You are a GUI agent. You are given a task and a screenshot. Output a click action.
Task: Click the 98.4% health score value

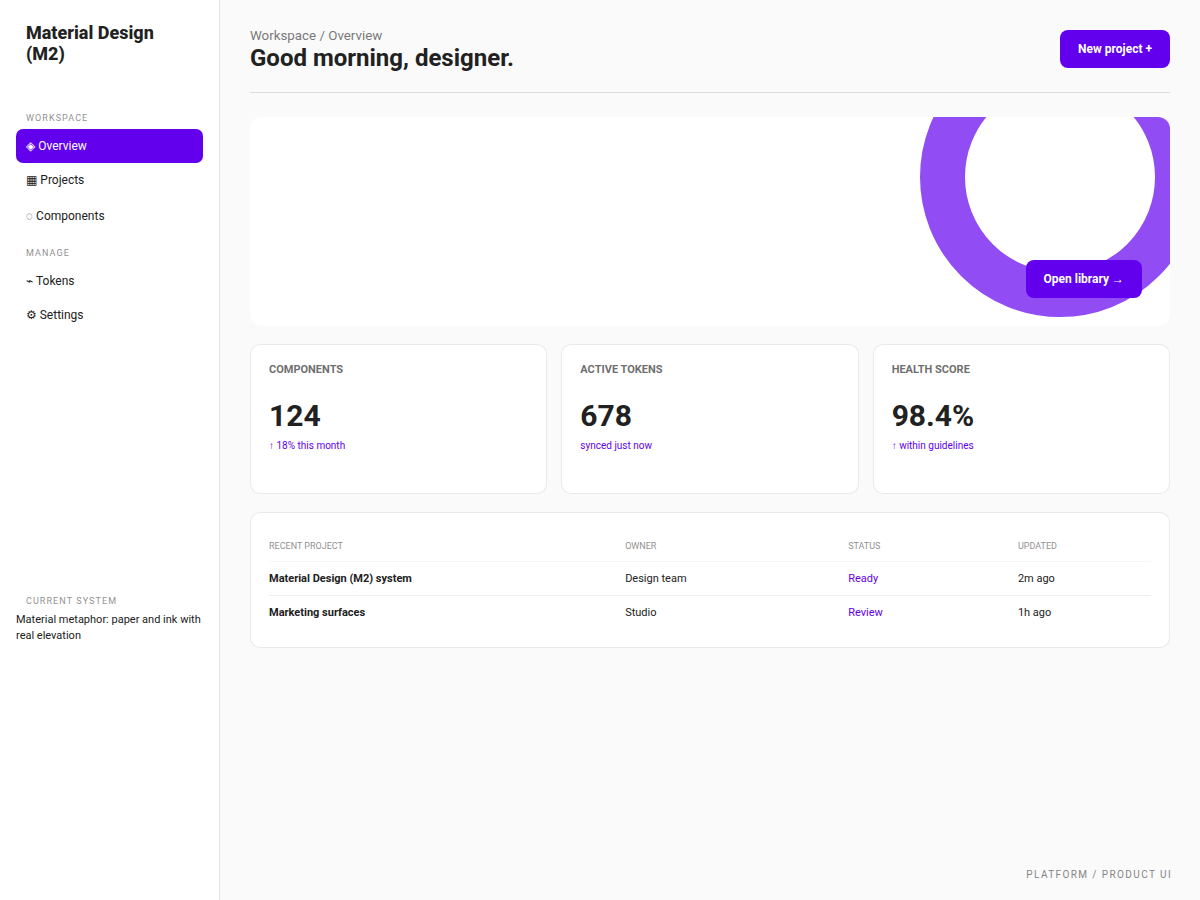coord(933,416)
